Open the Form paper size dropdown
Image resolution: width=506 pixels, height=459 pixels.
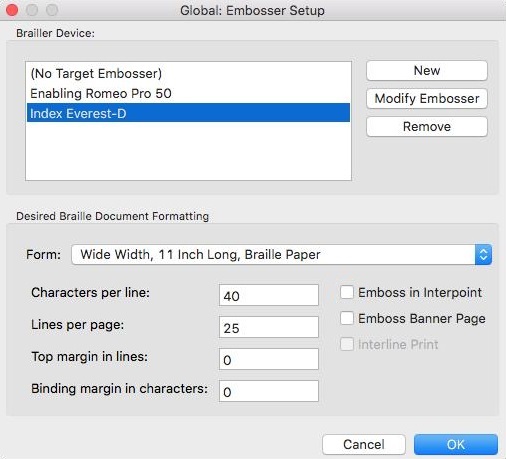point(282,255)
